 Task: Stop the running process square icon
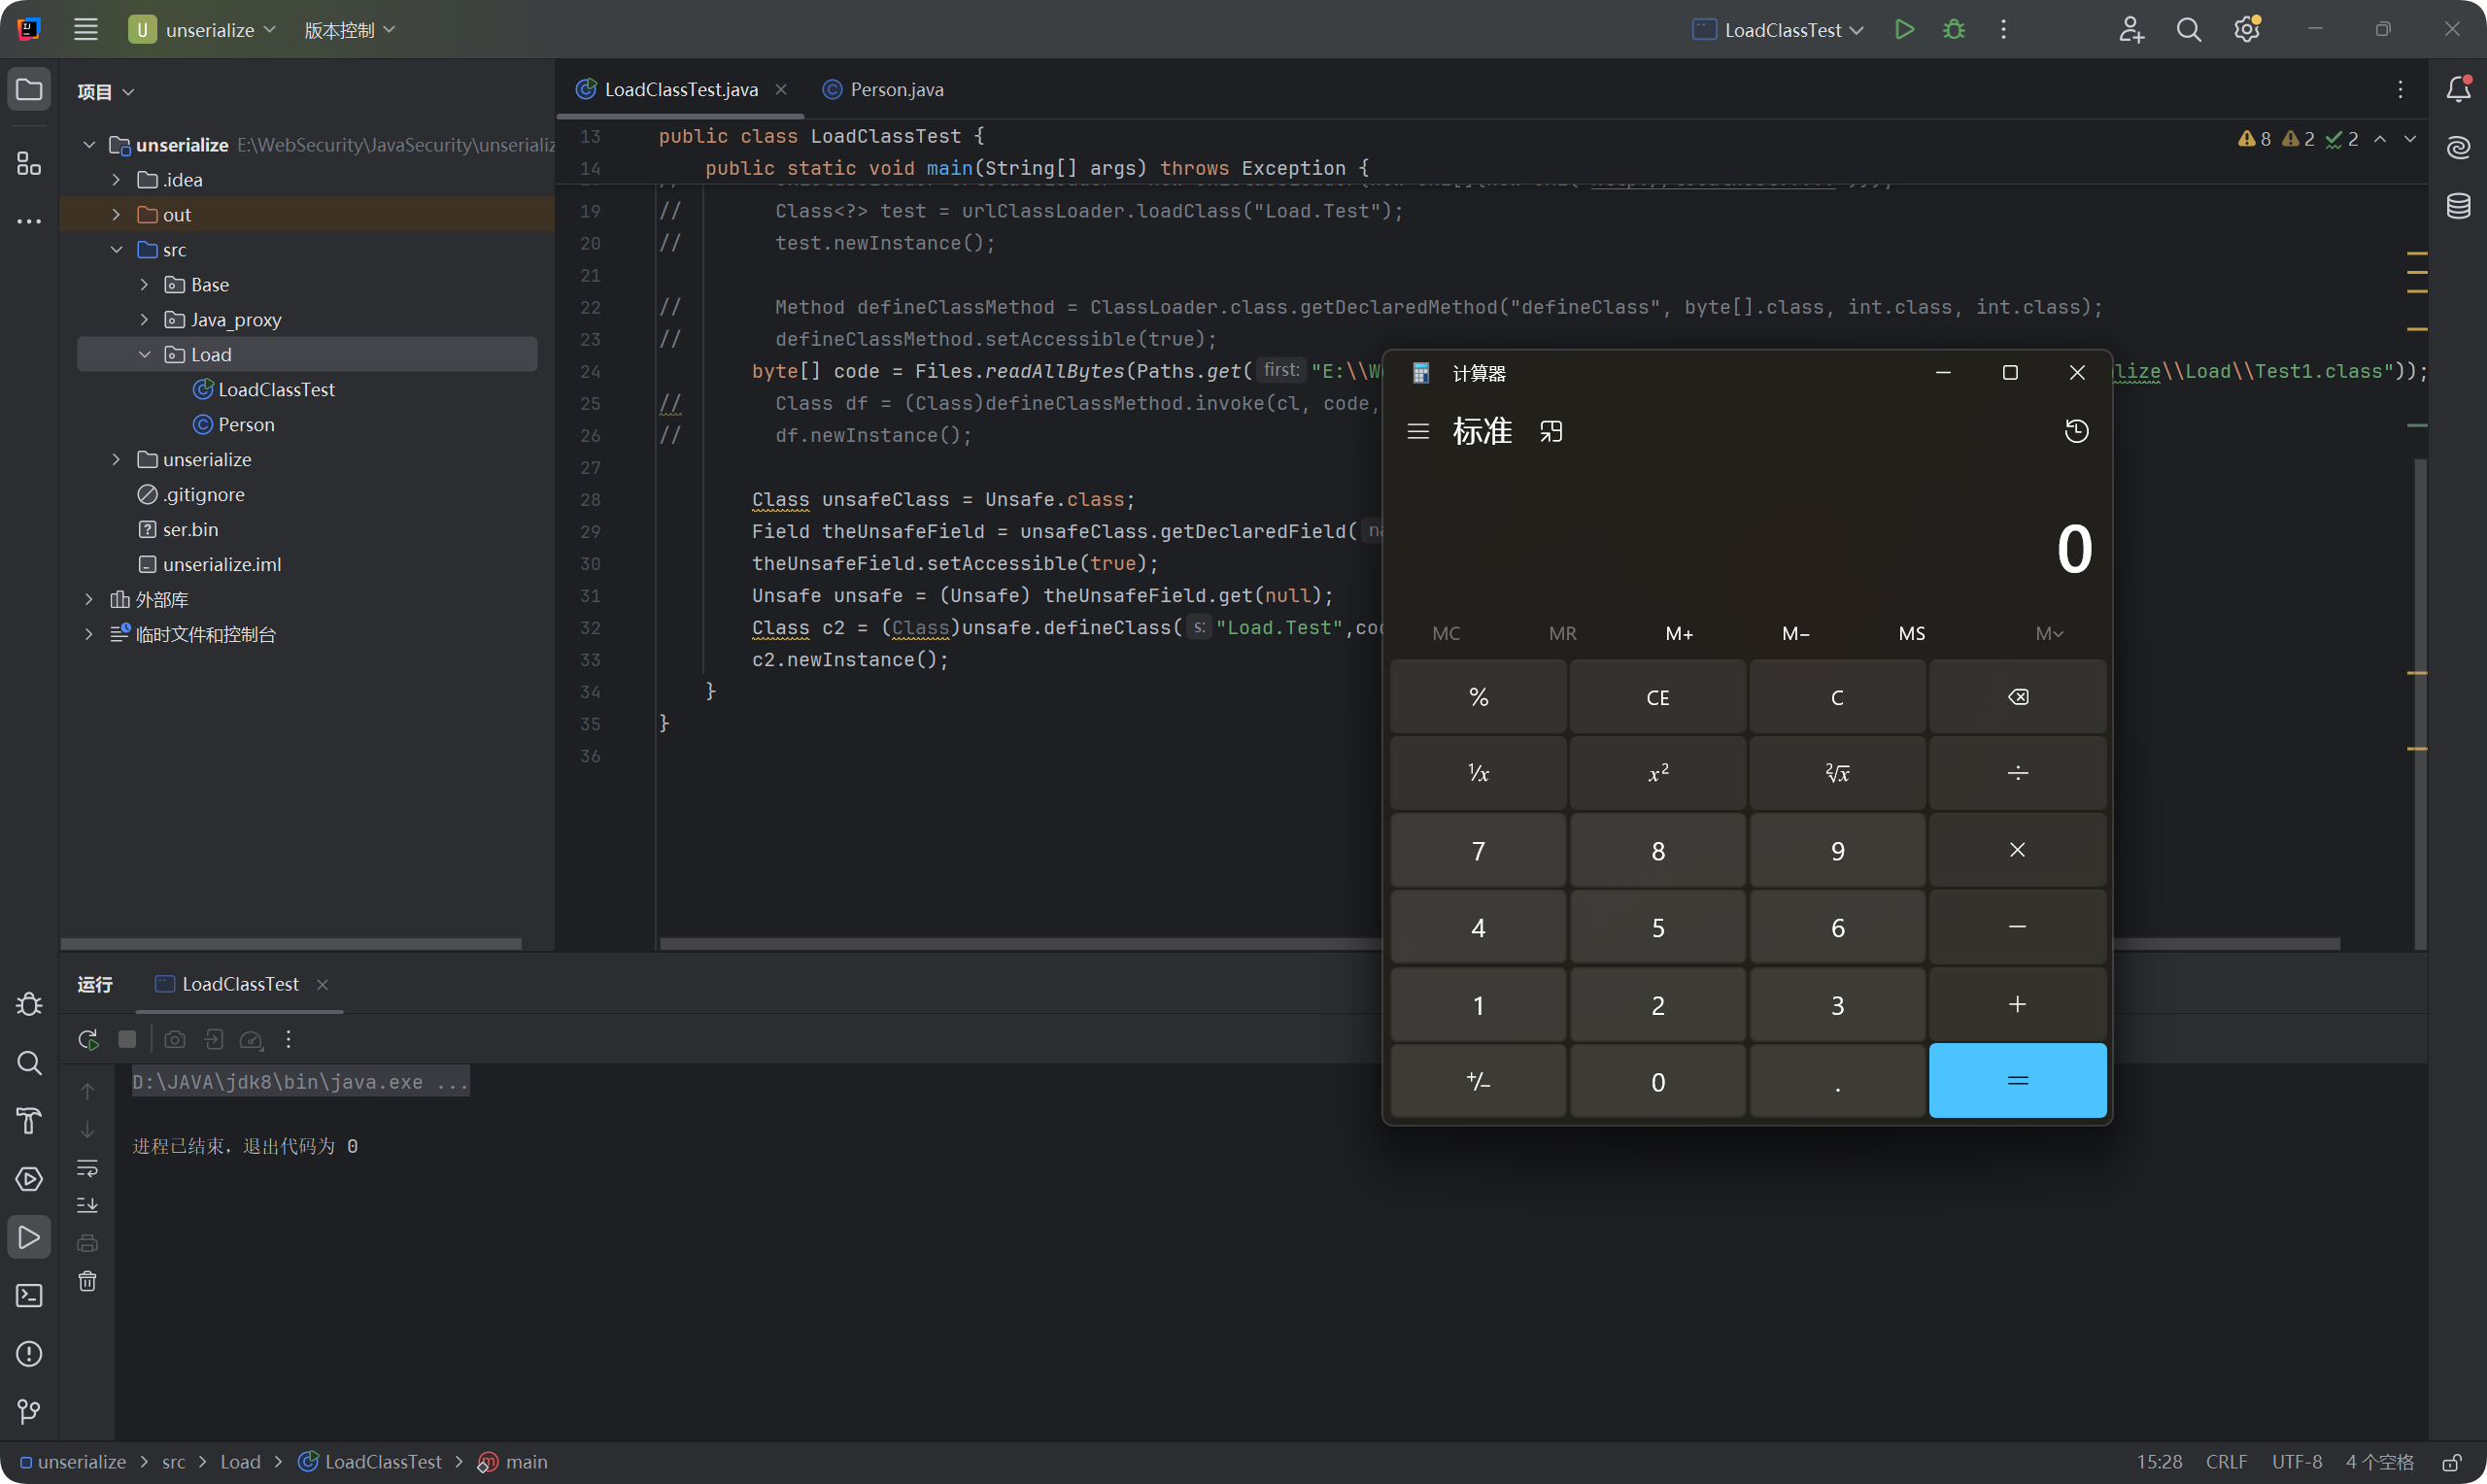coord(127,1039)
